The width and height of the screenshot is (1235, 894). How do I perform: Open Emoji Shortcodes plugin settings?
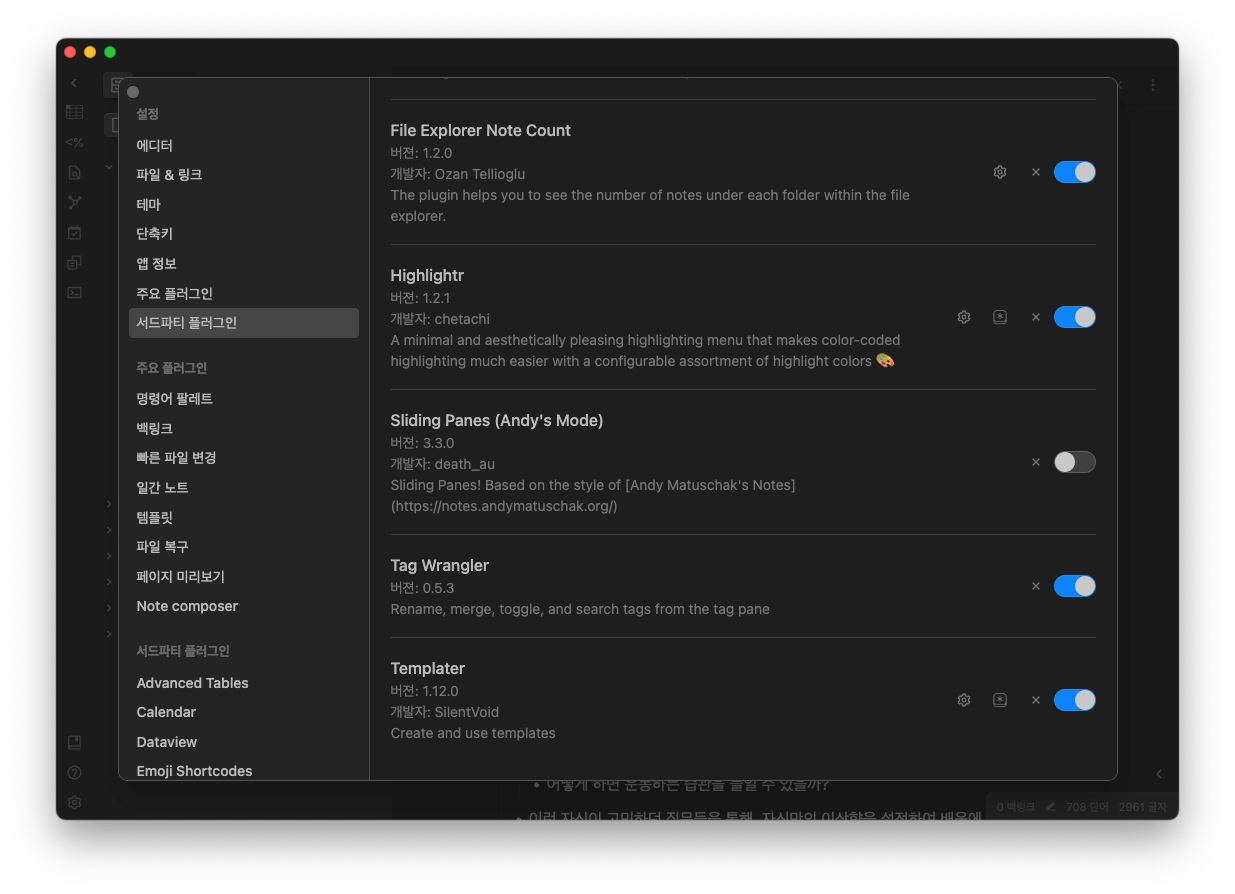point(244,771)
